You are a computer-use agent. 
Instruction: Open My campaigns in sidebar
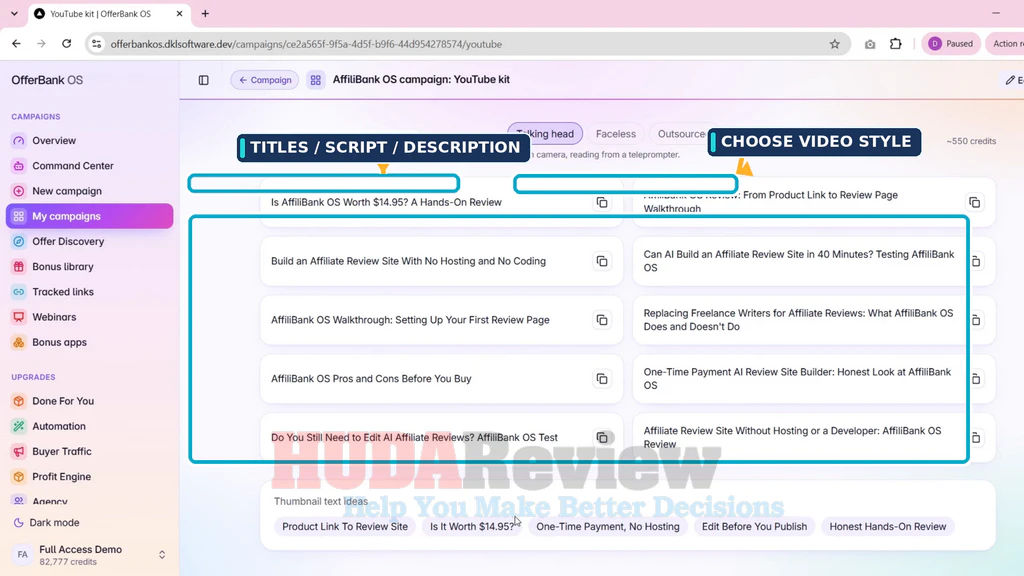(89, 216)
